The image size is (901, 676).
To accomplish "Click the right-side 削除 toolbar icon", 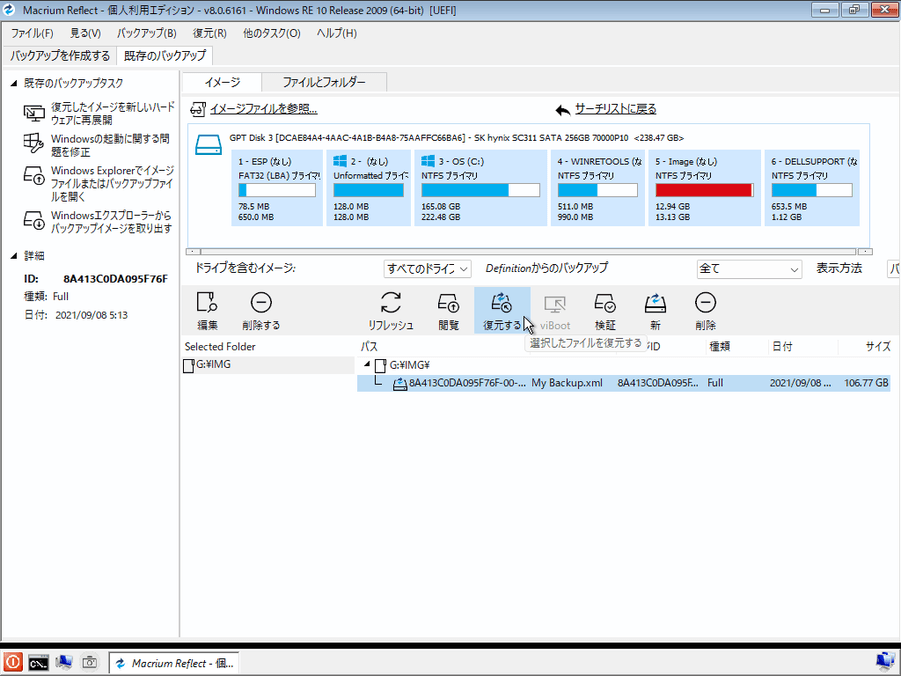I will pyautogui.click(x=705, y=302).
